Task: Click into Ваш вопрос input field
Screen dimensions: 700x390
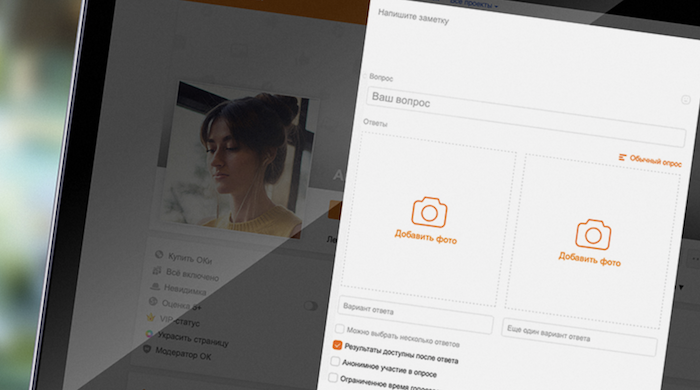Action: coord(526,117)
